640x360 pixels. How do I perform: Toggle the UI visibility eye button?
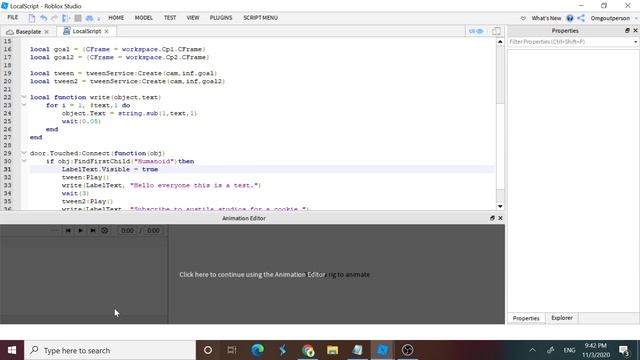tap(476, 31)
